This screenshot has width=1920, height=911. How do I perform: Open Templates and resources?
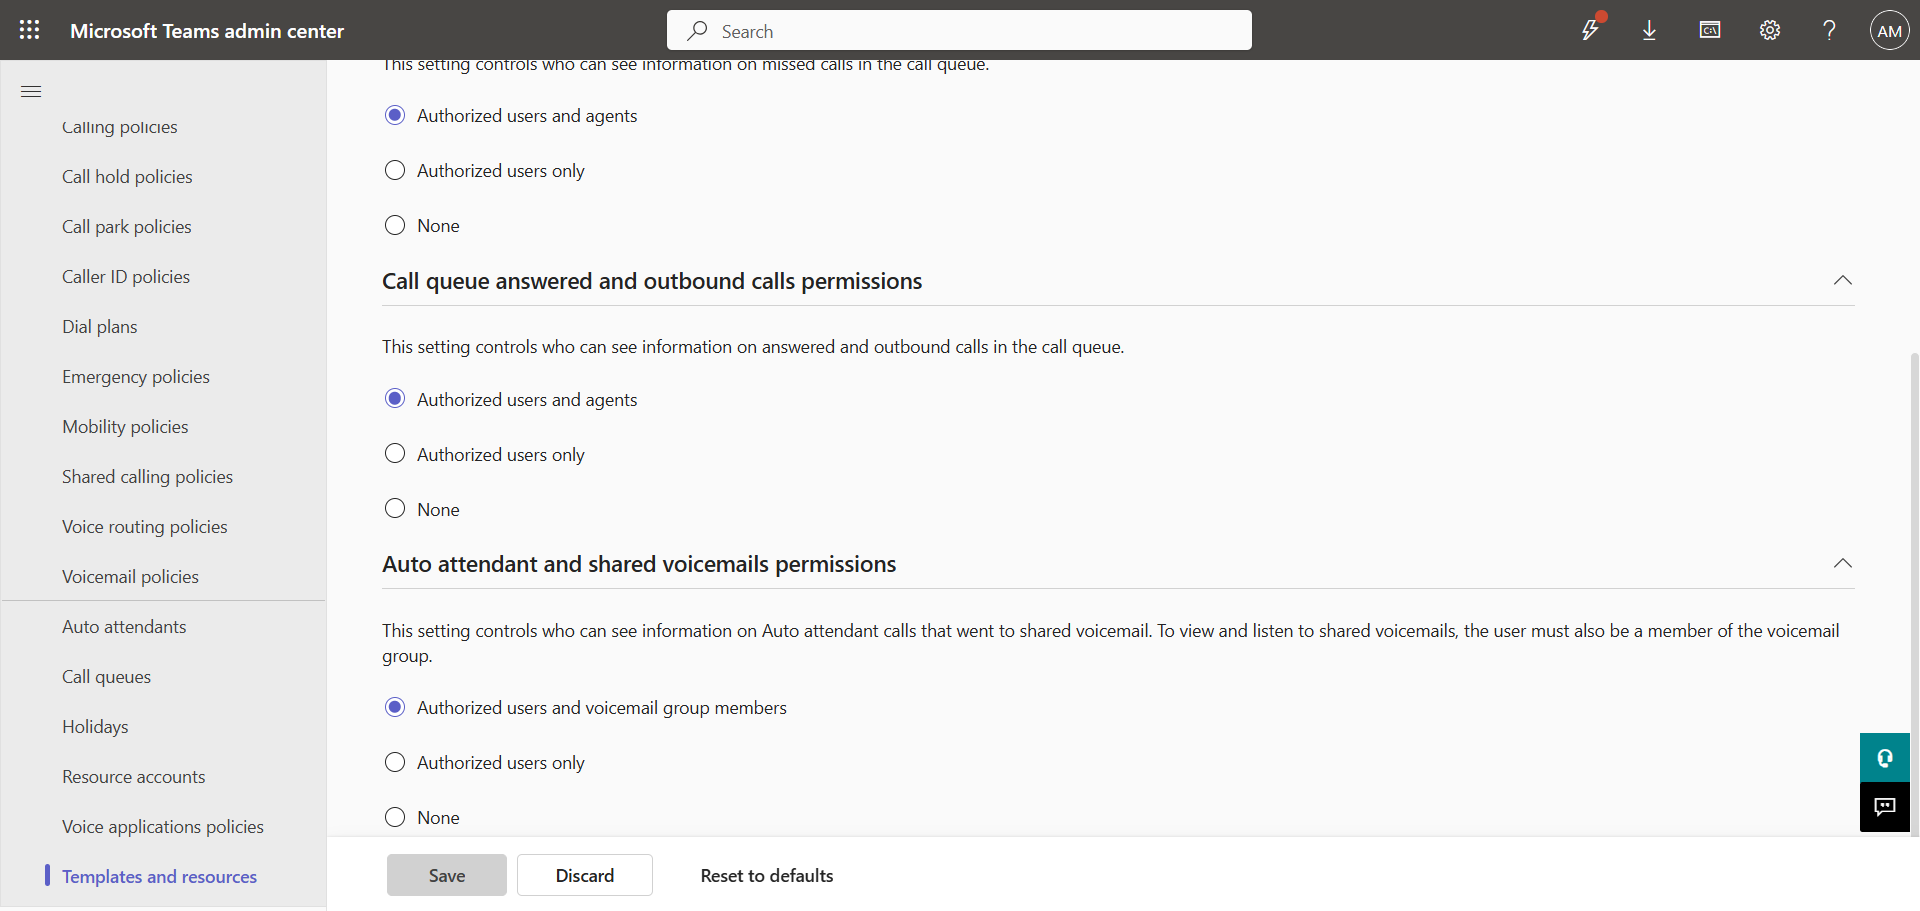tap(159, 877)
